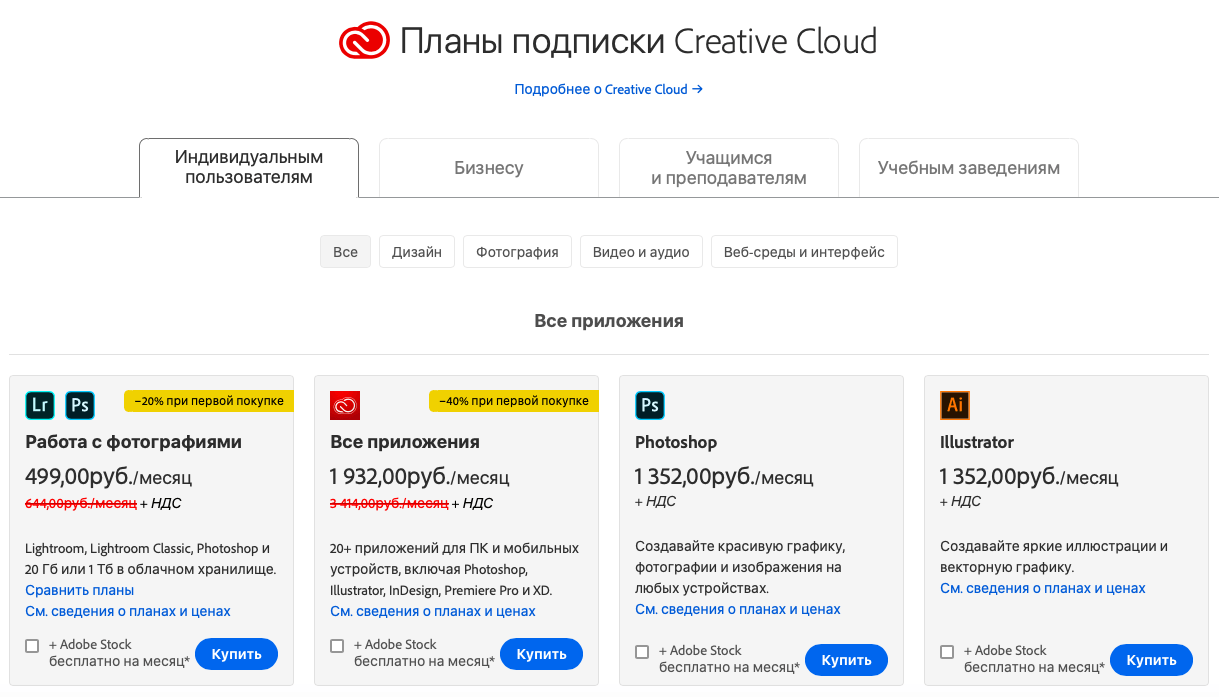Viewport: 1219px width, 697px height.
Task: Click the crossed-out 644,00руб. price
Action: (81, 503)
